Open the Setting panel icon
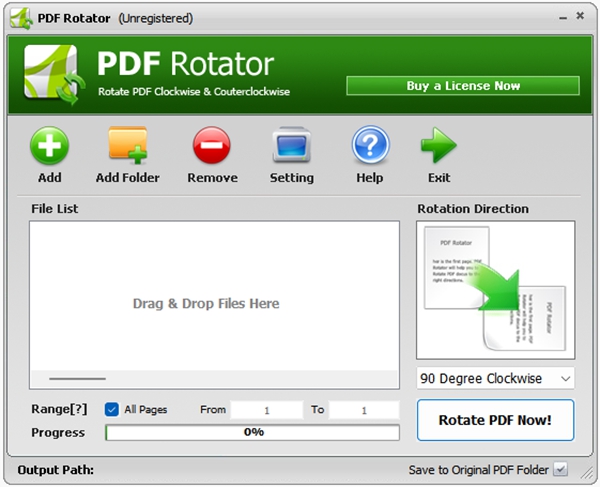Viewport: 600px width, 487px height. pyautogui.click(x=291, y=148)
